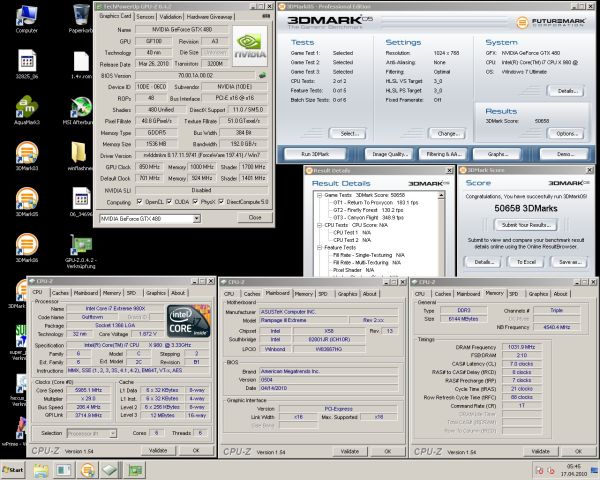
Task: Select the GT1 - Return To Proxycon result row
Action: point(376,202)
